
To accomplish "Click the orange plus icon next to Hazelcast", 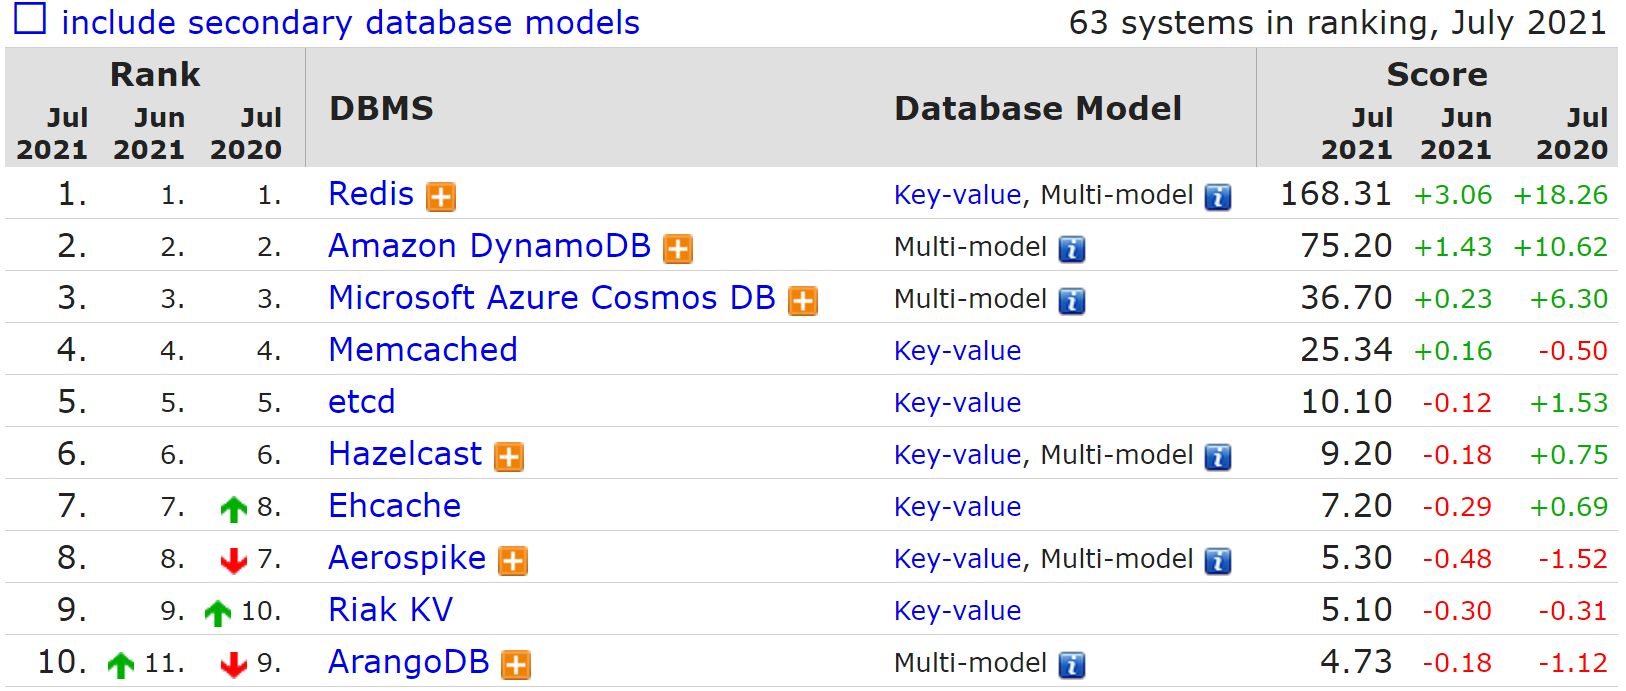I will [x=510, y=457].
